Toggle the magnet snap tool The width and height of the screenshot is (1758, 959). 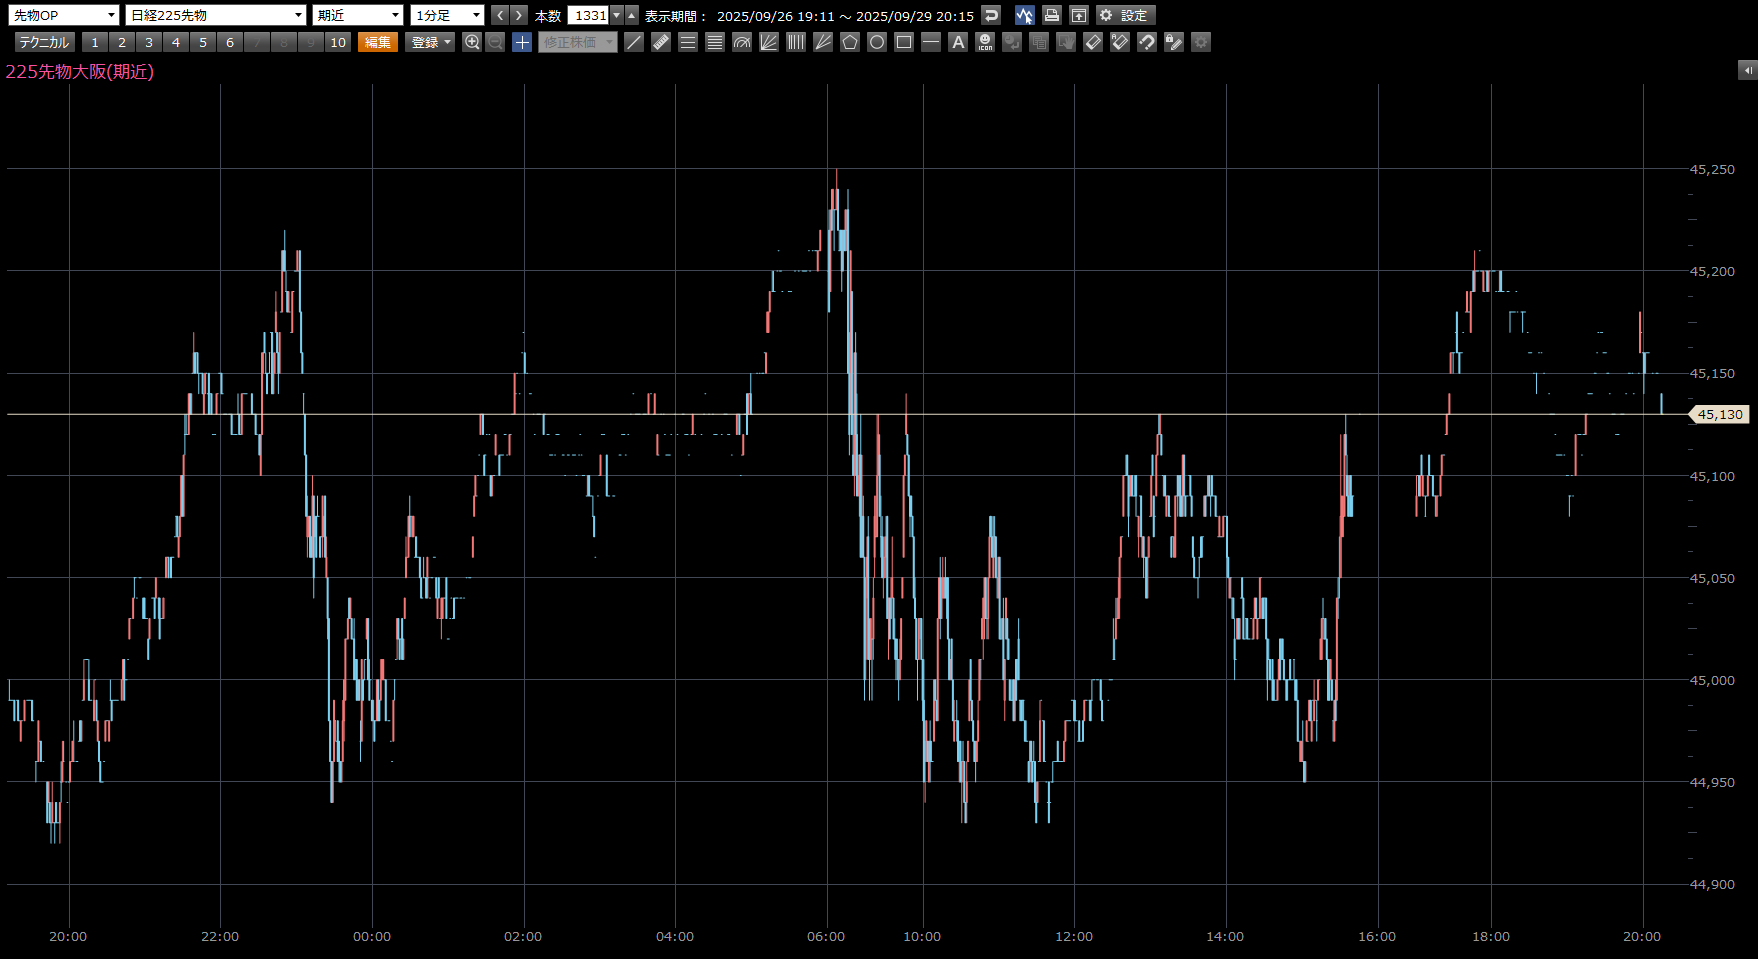[1147, 42]
